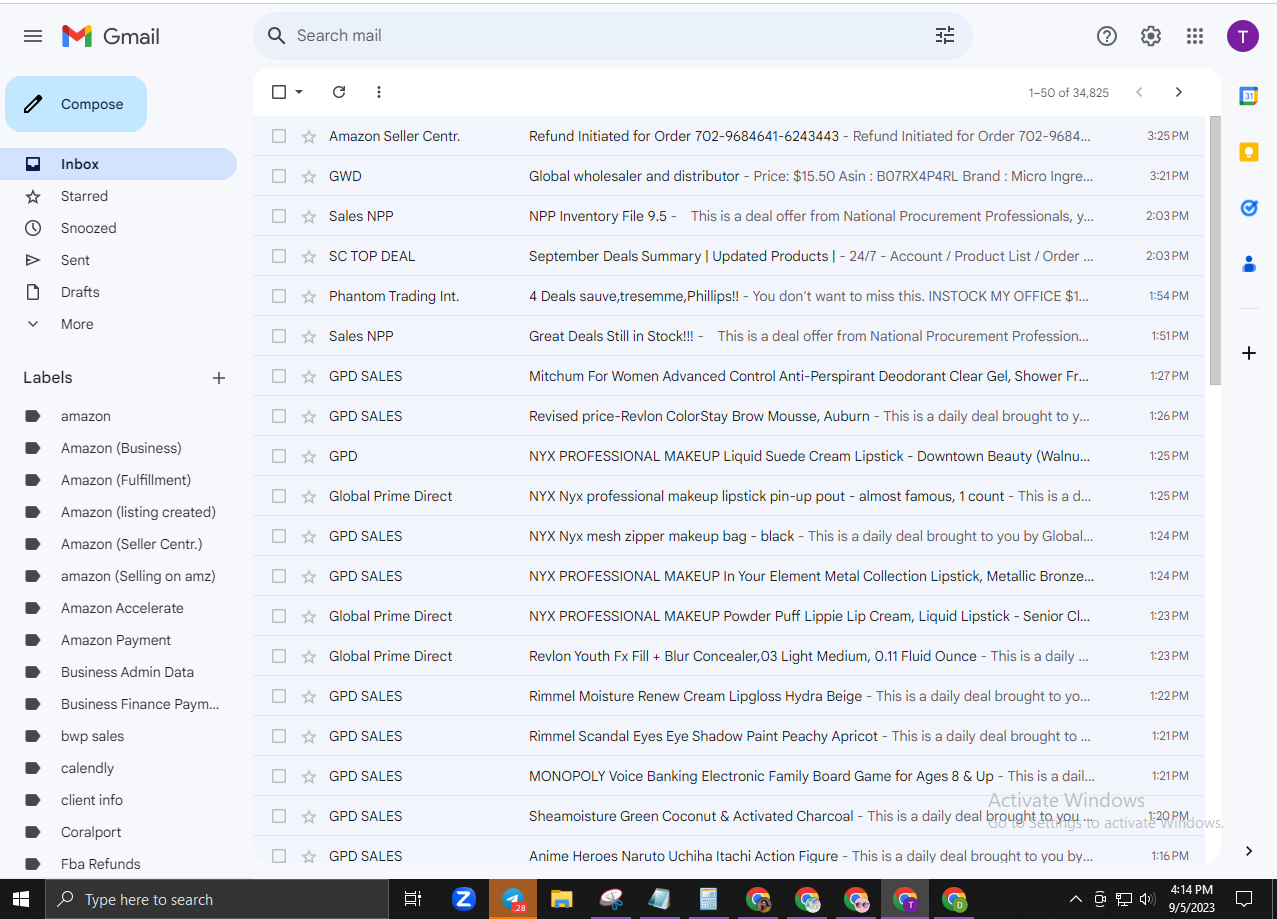Screen dimensions: 1277x919
Task: Open Telegram in the taskbar
Action: click(513, 899)
